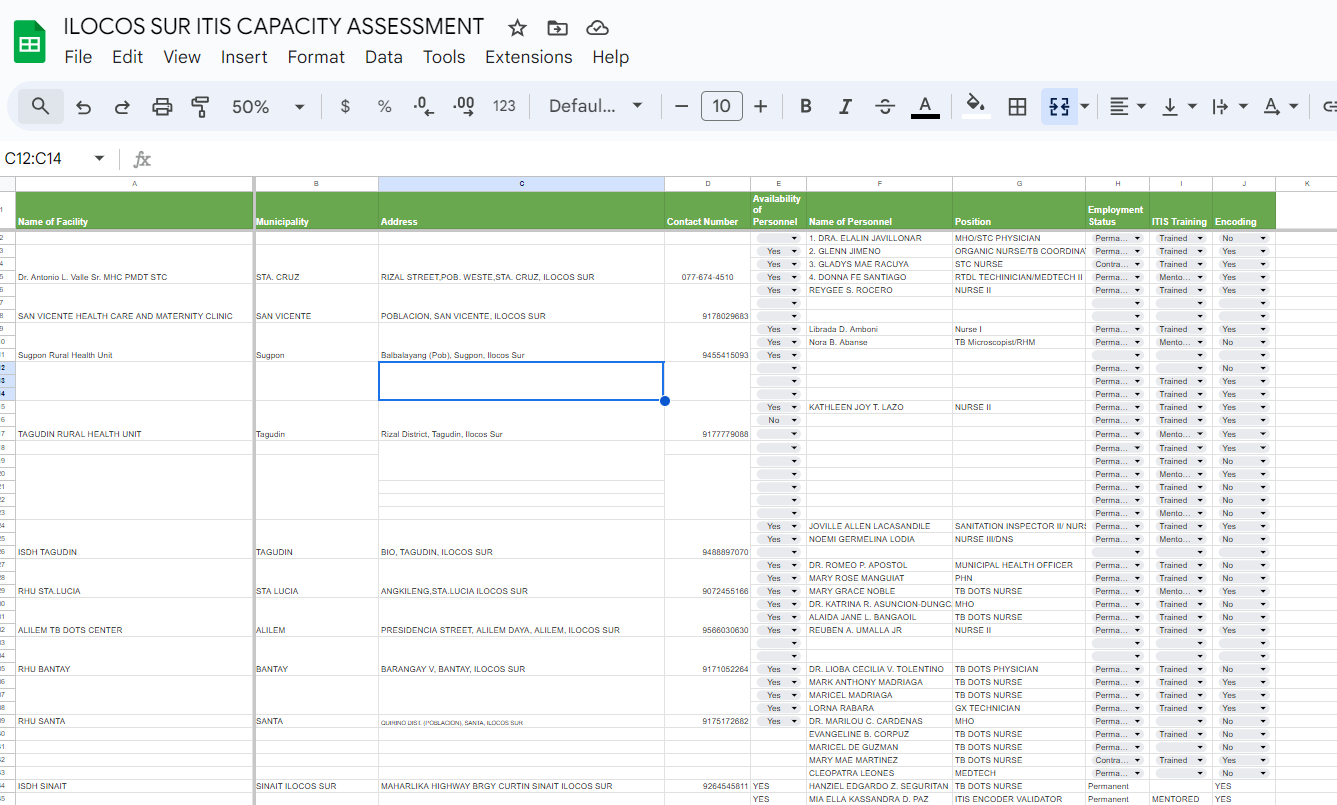Open the Format menu
The height and width of the screenshot is (805, 1337).
[x=316, y=57]
